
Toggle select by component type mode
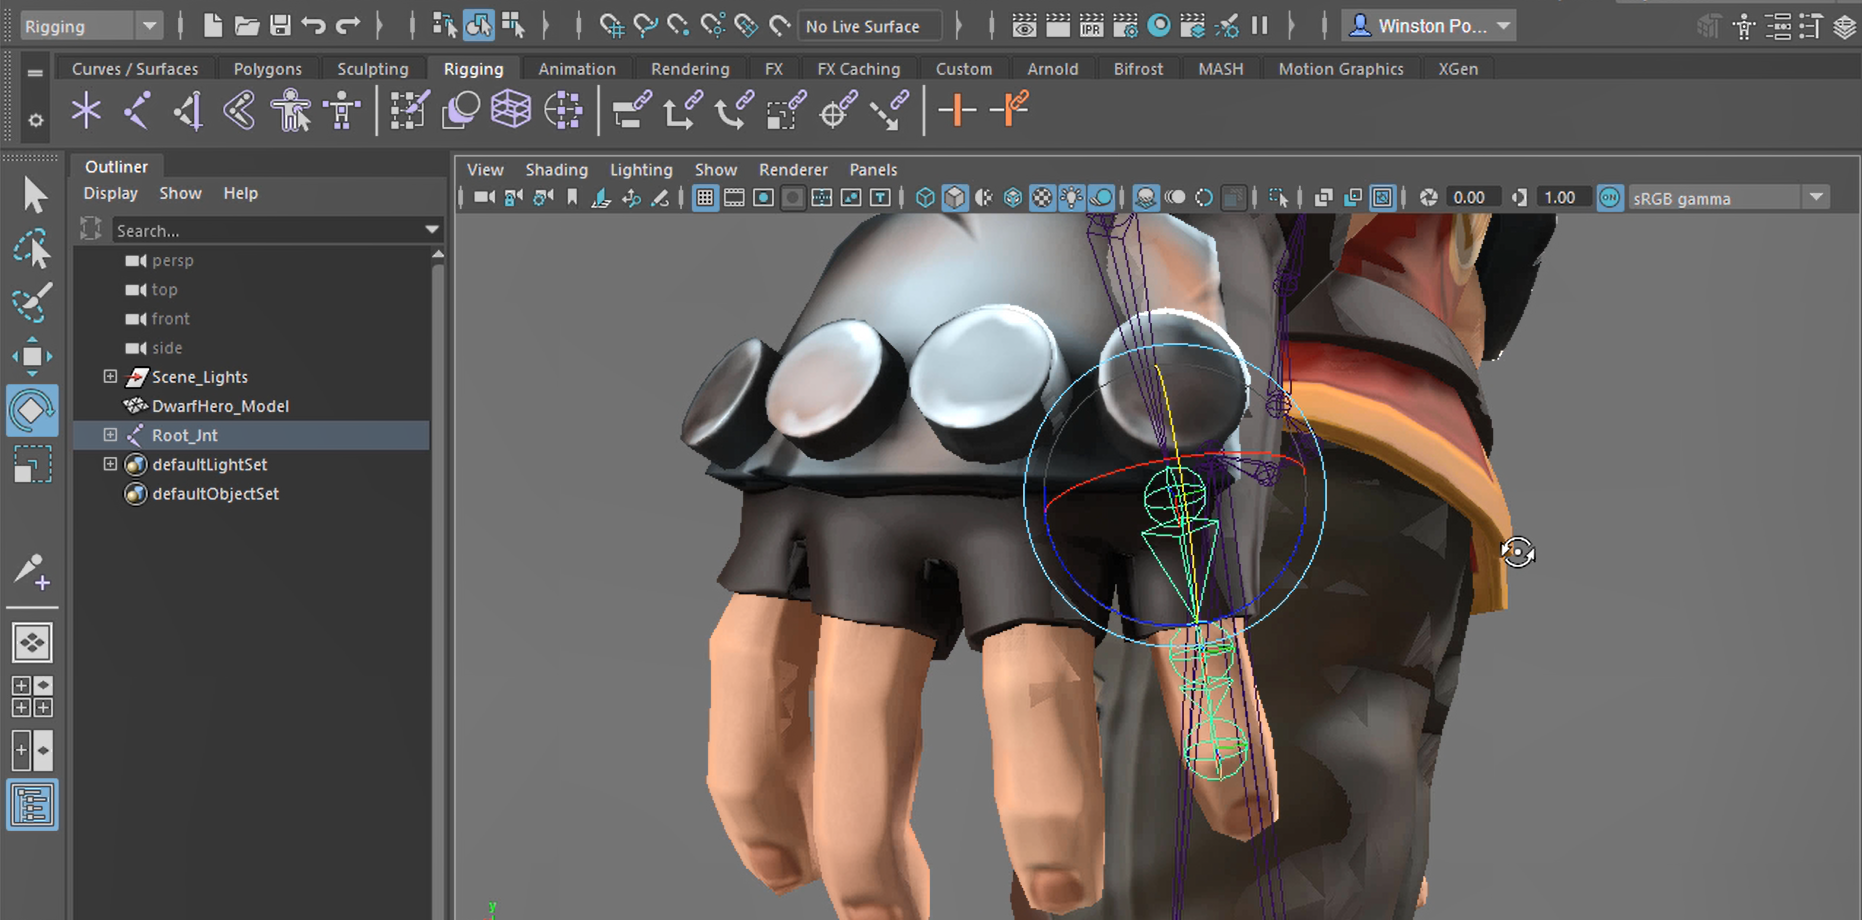513,25
